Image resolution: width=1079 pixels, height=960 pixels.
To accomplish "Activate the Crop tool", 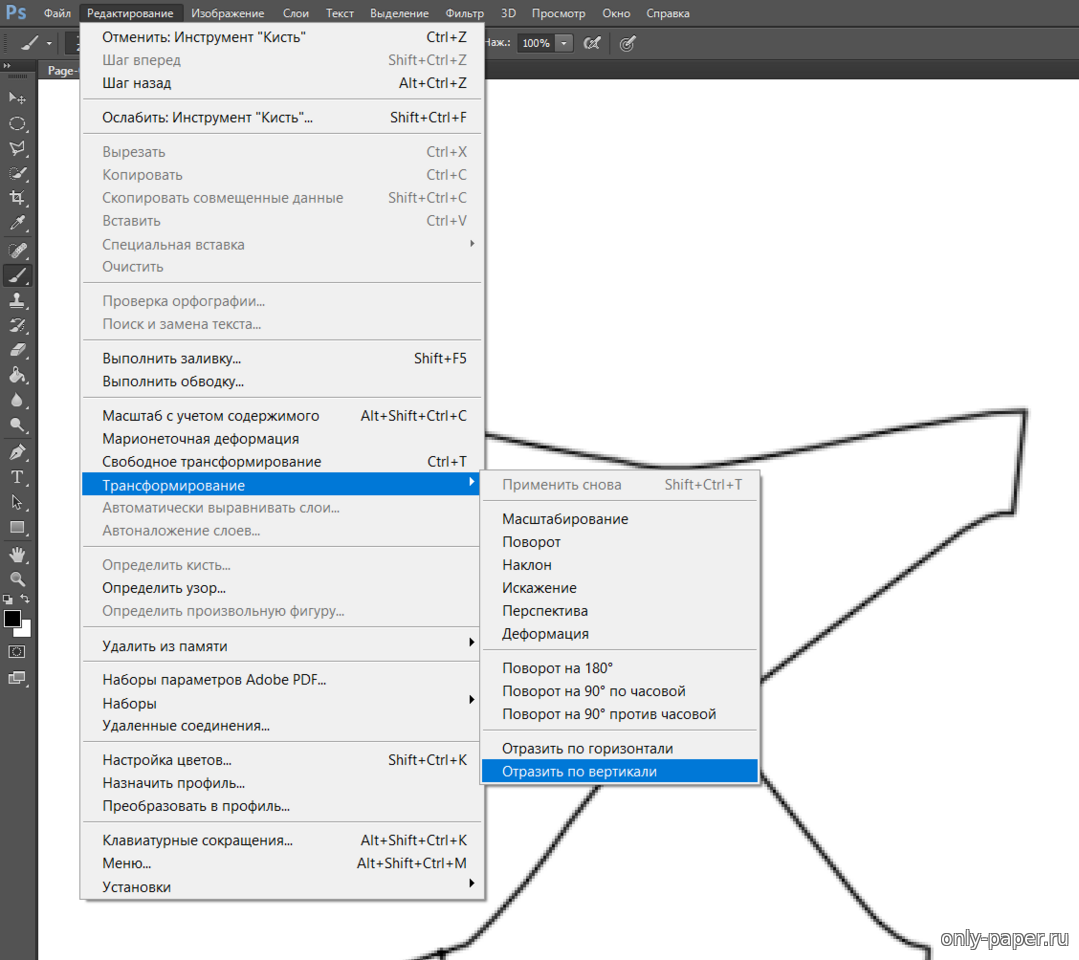I will (x=18, y=198).
